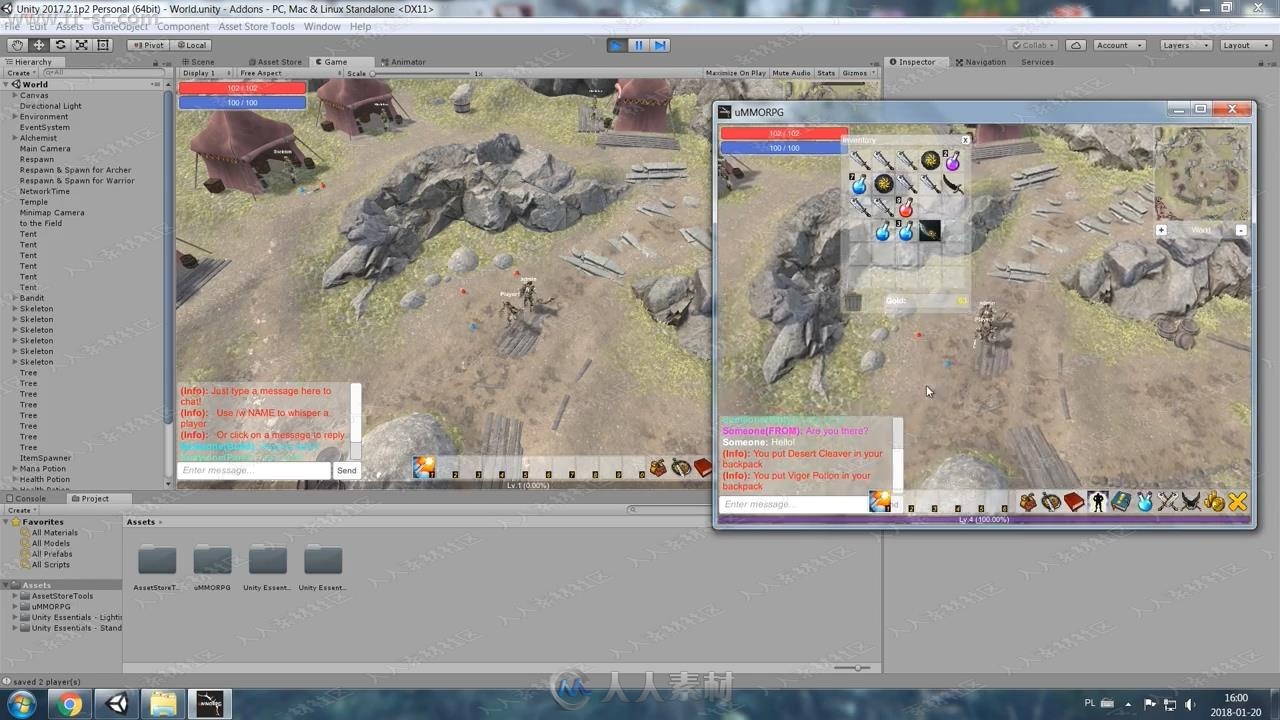Select the red potion in inventory
1280x720 pixels.
[906, 208]
